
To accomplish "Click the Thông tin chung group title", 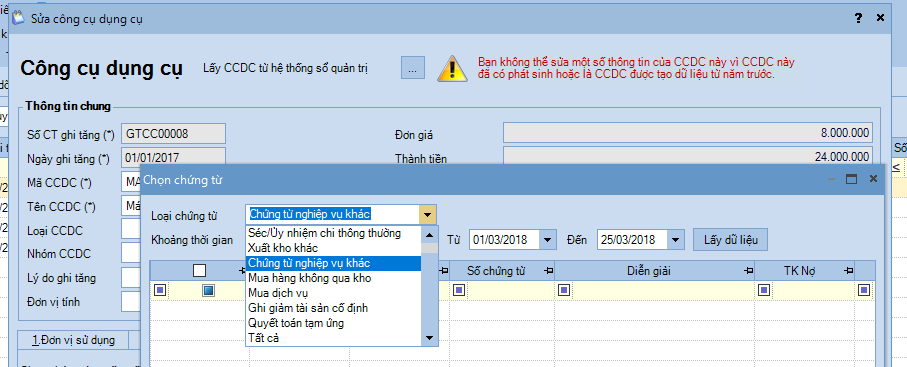I will coord(68,107).
